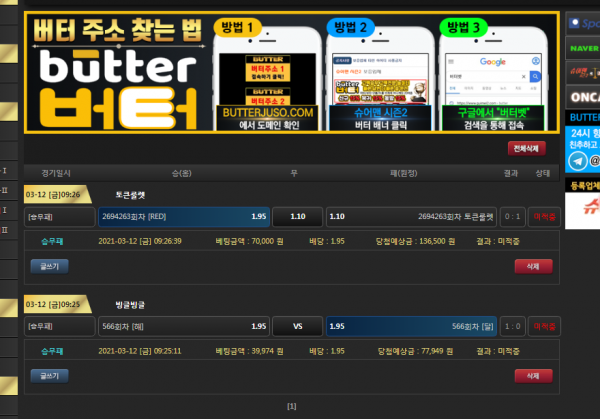Delete the 빙글빙글 bet with 삭제
Image resolution: width=600 pixels, height=419 pixels.
[533, 375]
